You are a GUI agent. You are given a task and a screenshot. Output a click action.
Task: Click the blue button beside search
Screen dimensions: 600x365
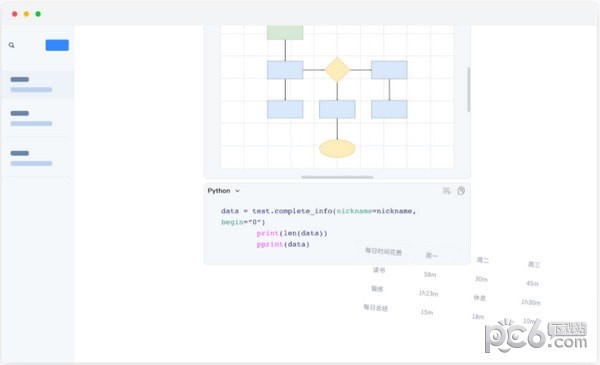point(57,45)
